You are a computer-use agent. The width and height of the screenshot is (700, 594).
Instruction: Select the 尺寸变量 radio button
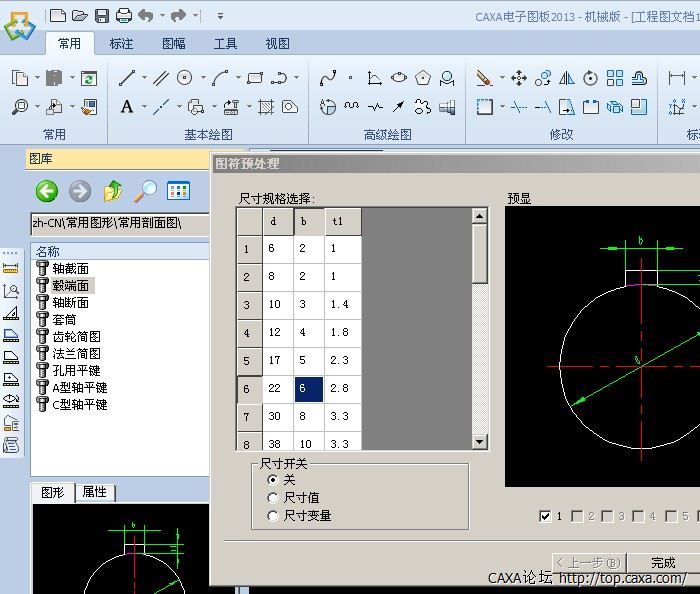273,516
